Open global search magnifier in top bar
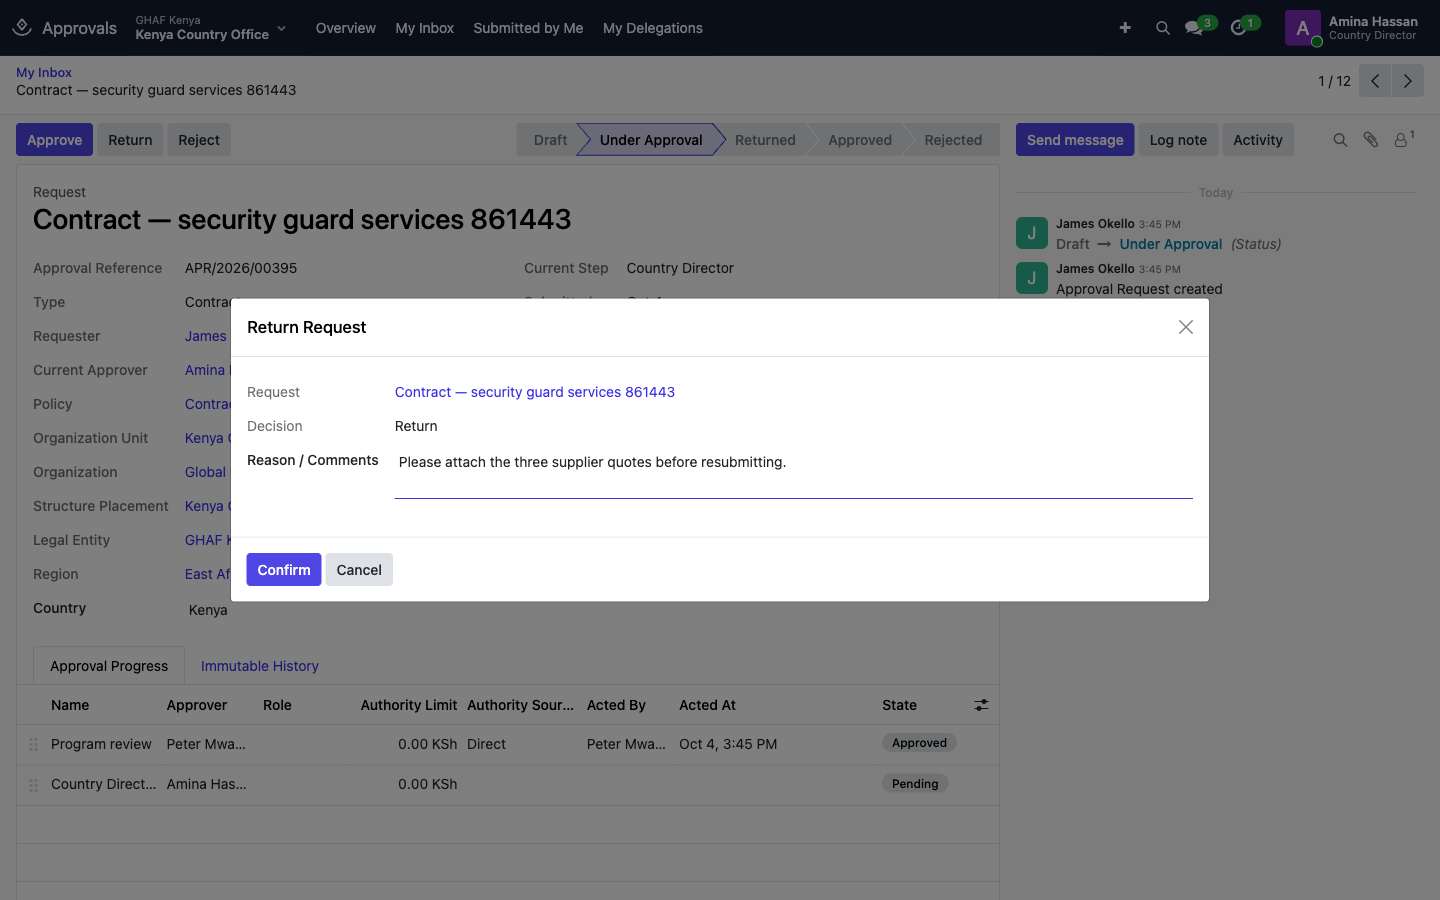 [x=1162, y=28]
